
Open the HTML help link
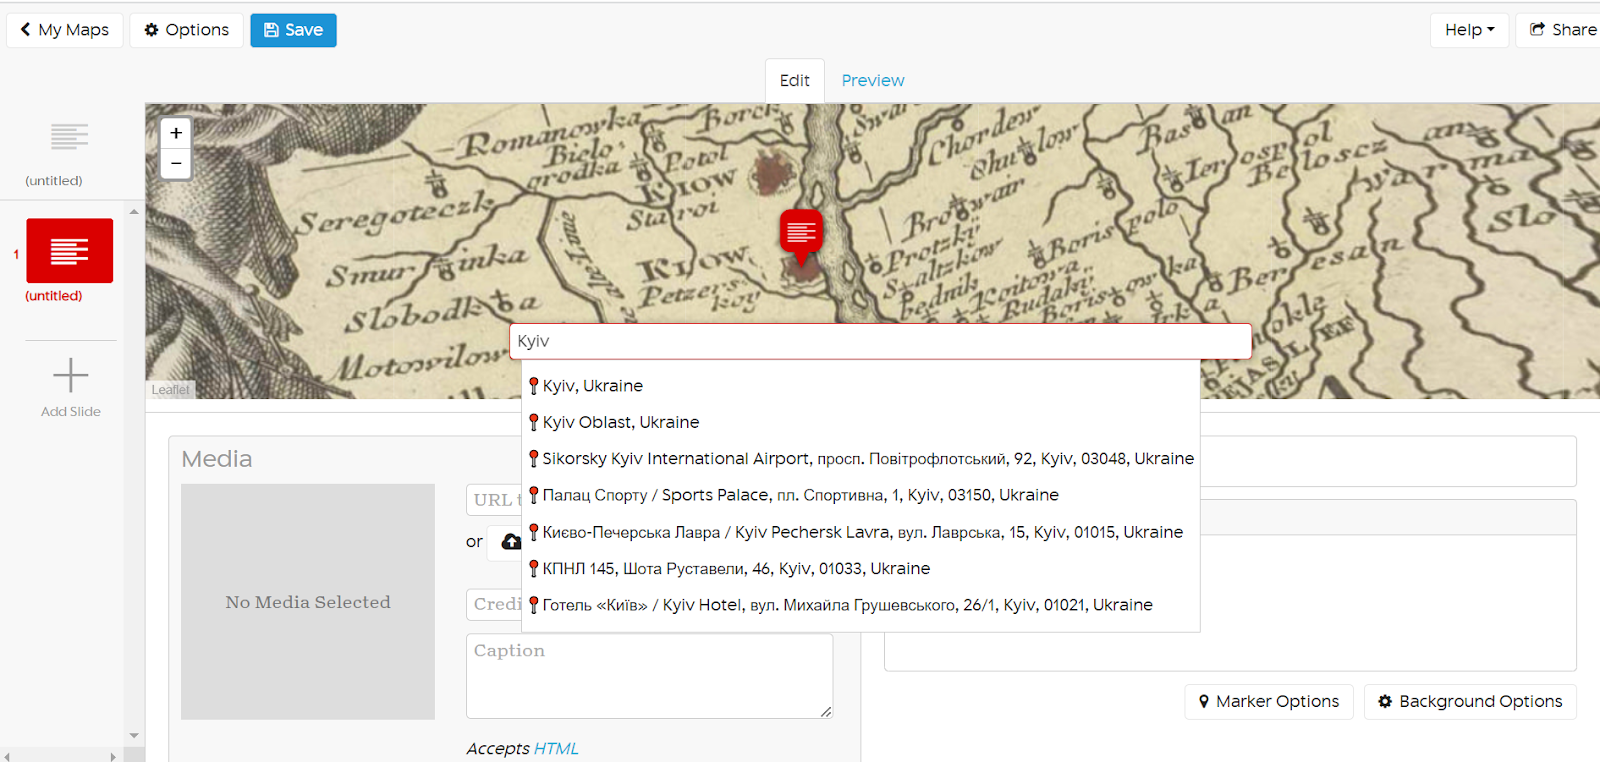(x=556, y=748)
